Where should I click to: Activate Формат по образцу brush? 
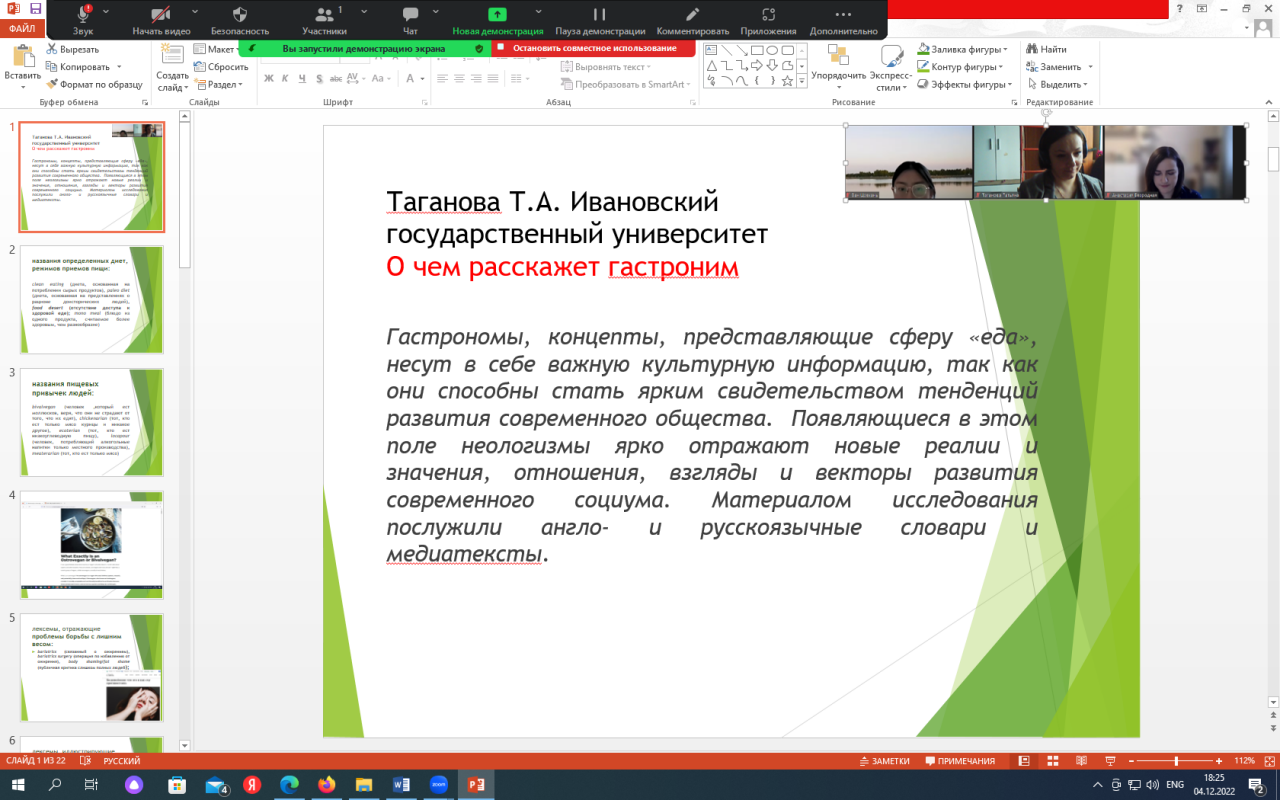[x=52, y=85]
